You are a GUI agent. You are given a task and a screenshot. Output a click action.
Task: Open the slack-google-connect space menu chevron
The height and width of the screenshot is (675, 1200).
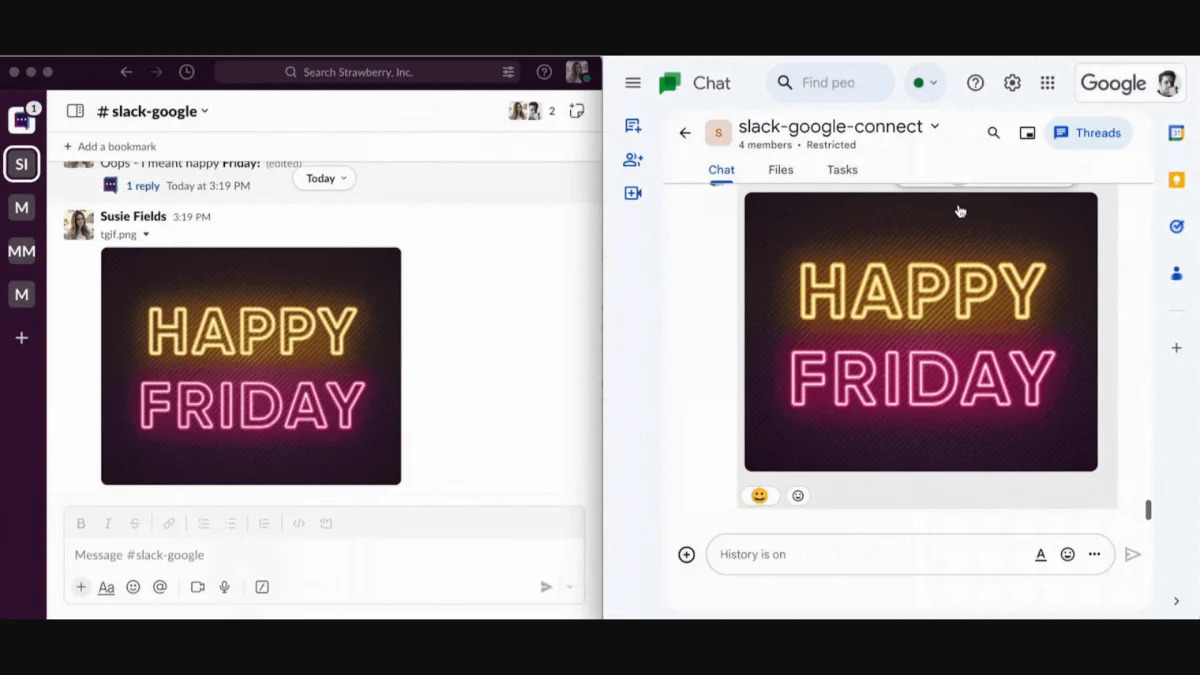(935, 126)
